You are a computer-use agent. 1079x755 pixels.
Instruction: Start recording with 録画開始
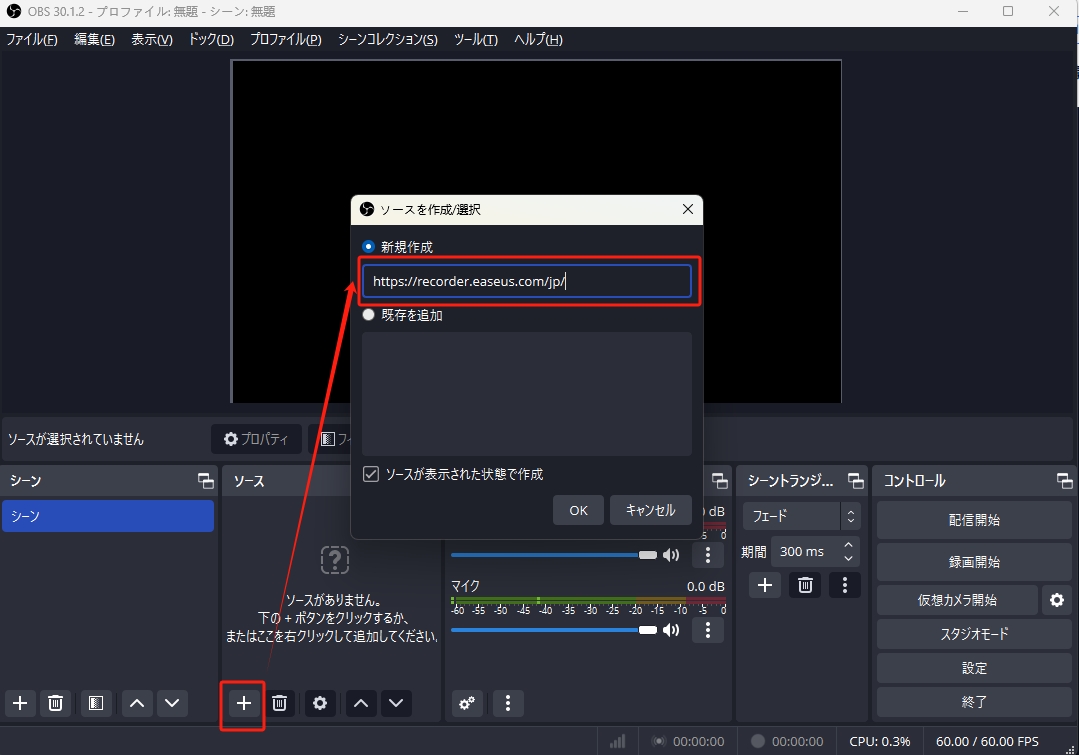pyautogui.click(x=973, y=561)
